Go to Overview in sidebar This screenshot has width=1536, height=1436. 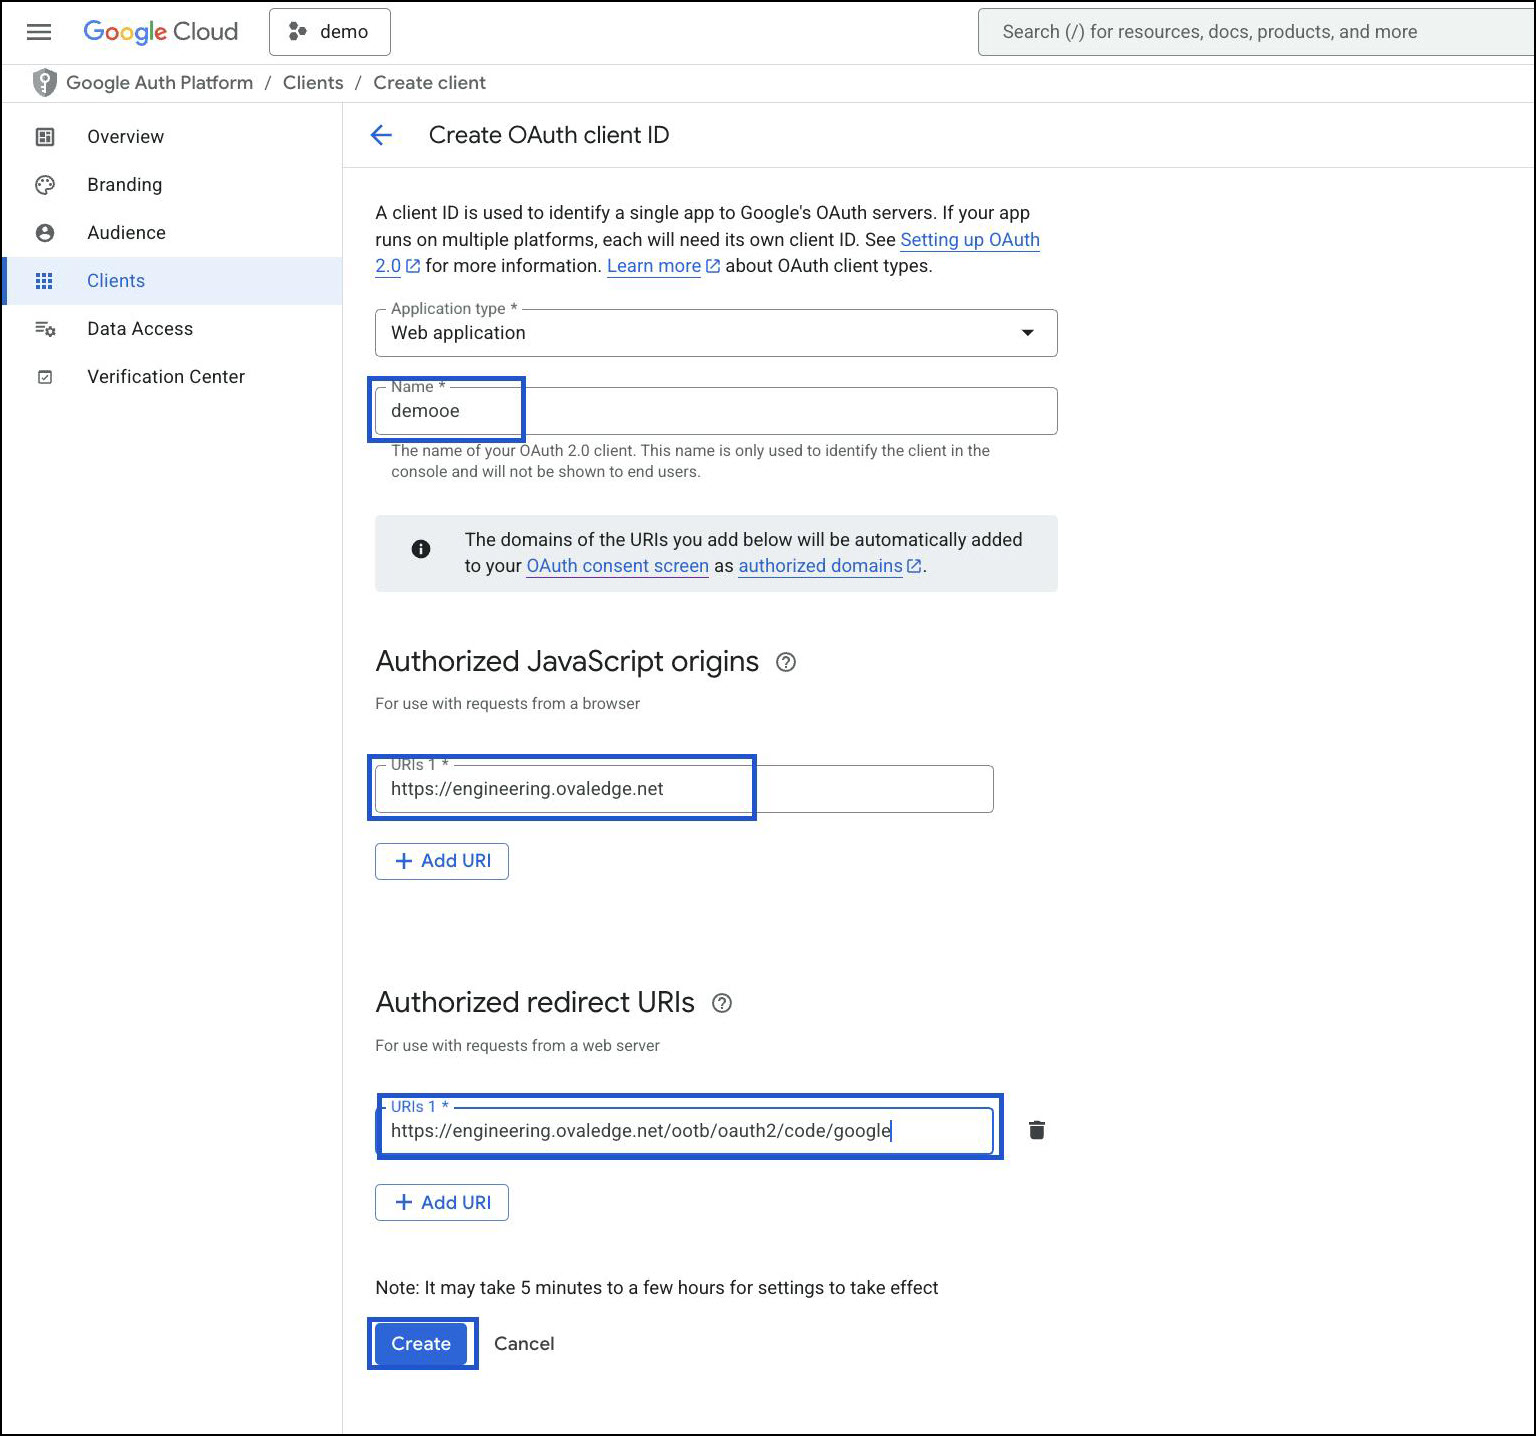[125, 137]
